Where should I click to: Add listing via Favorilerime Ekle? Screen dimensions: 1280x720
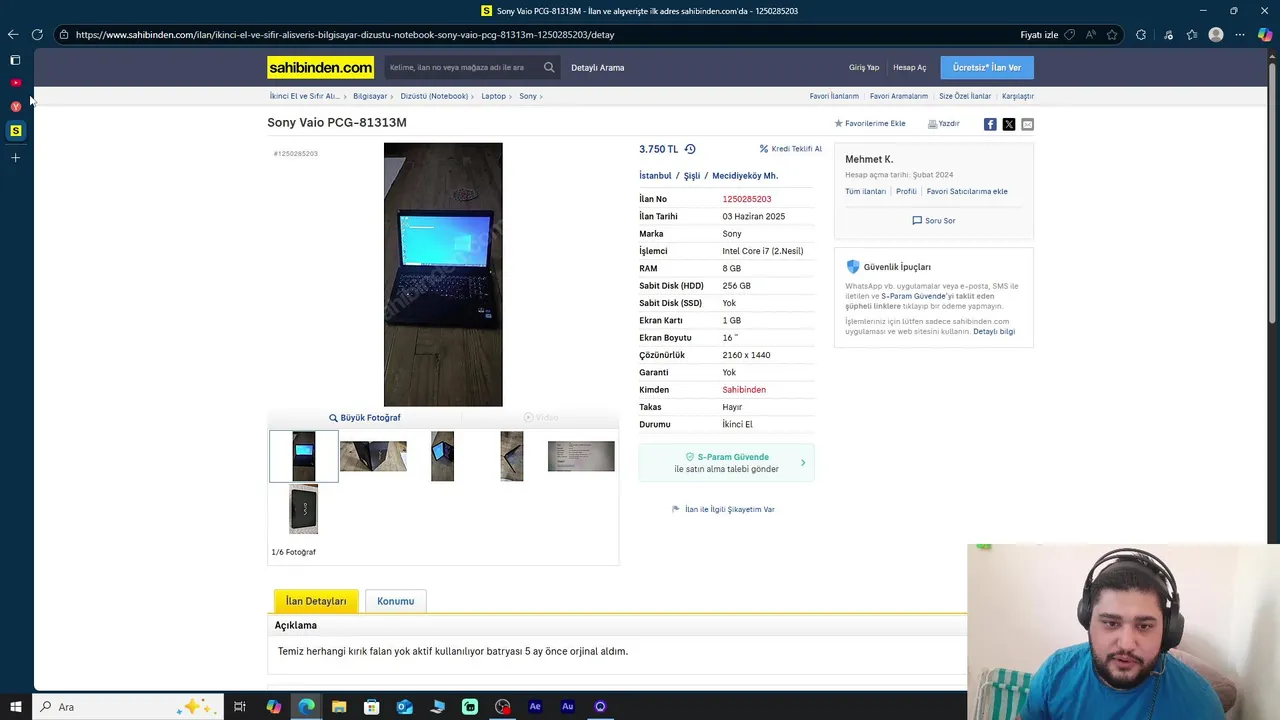tap(870, 124)
